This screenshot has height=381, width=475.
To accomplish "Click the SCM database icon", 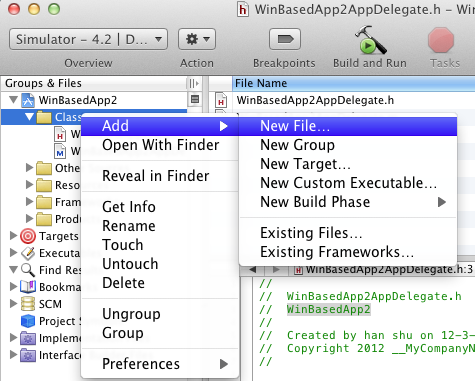I will [x=28, y=304].
